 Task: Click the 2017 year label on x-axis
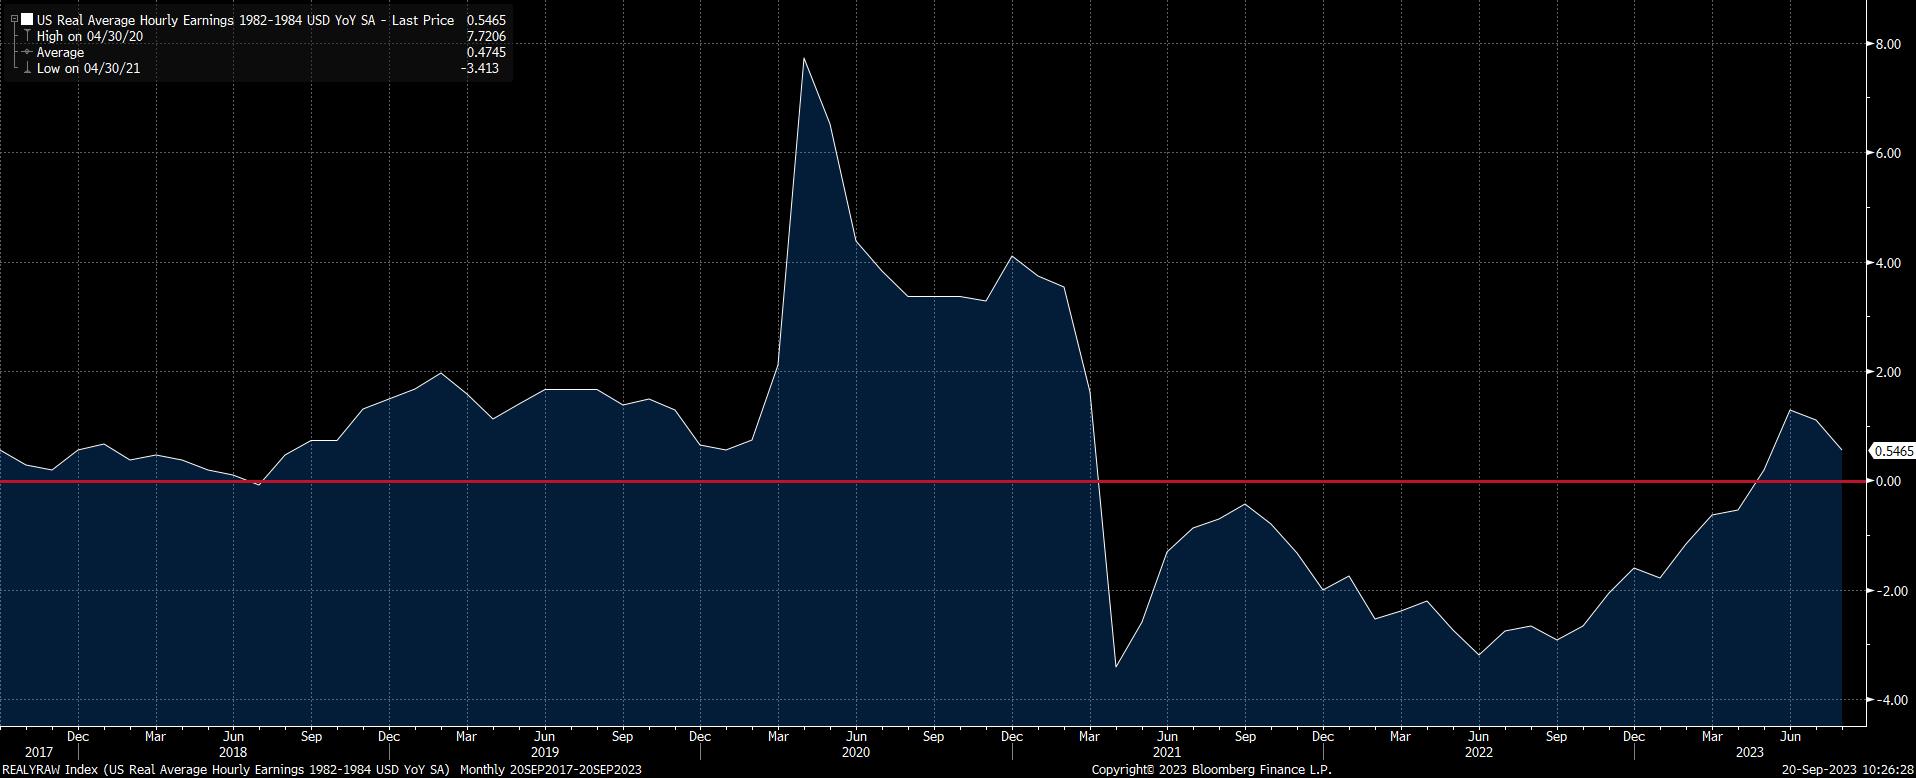(x=38, y=752)
